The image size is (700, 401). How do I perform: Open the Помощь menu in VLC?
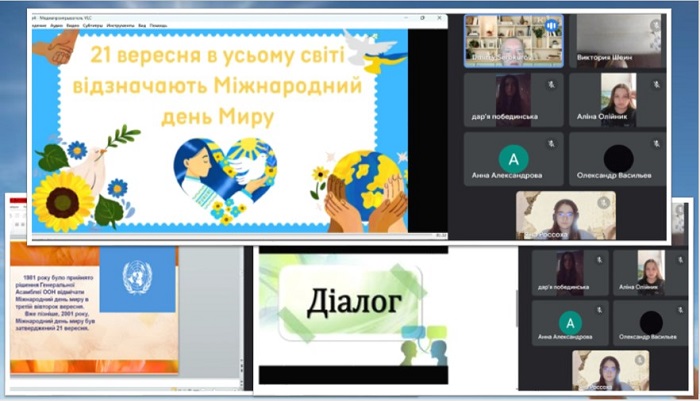click(x=158, y=25)
